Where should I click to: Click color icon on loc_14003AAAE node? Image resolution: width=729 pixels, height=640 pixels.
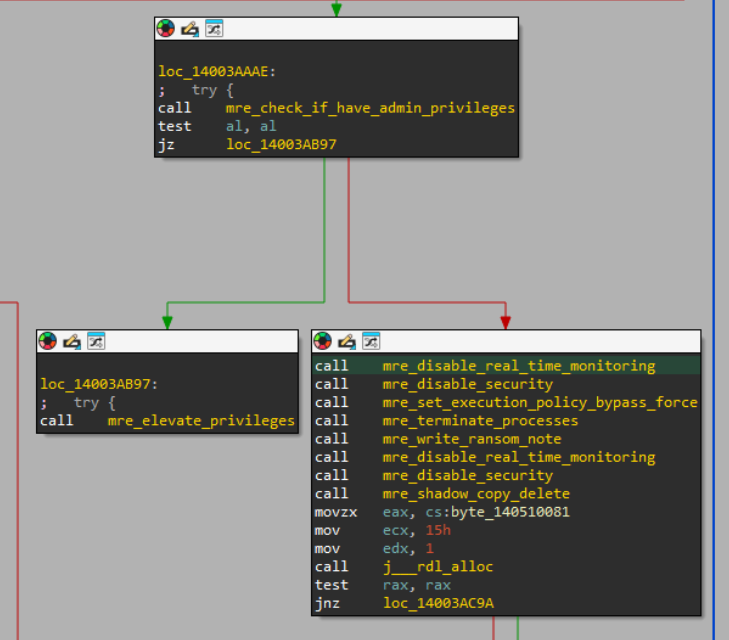click(166, 28)
